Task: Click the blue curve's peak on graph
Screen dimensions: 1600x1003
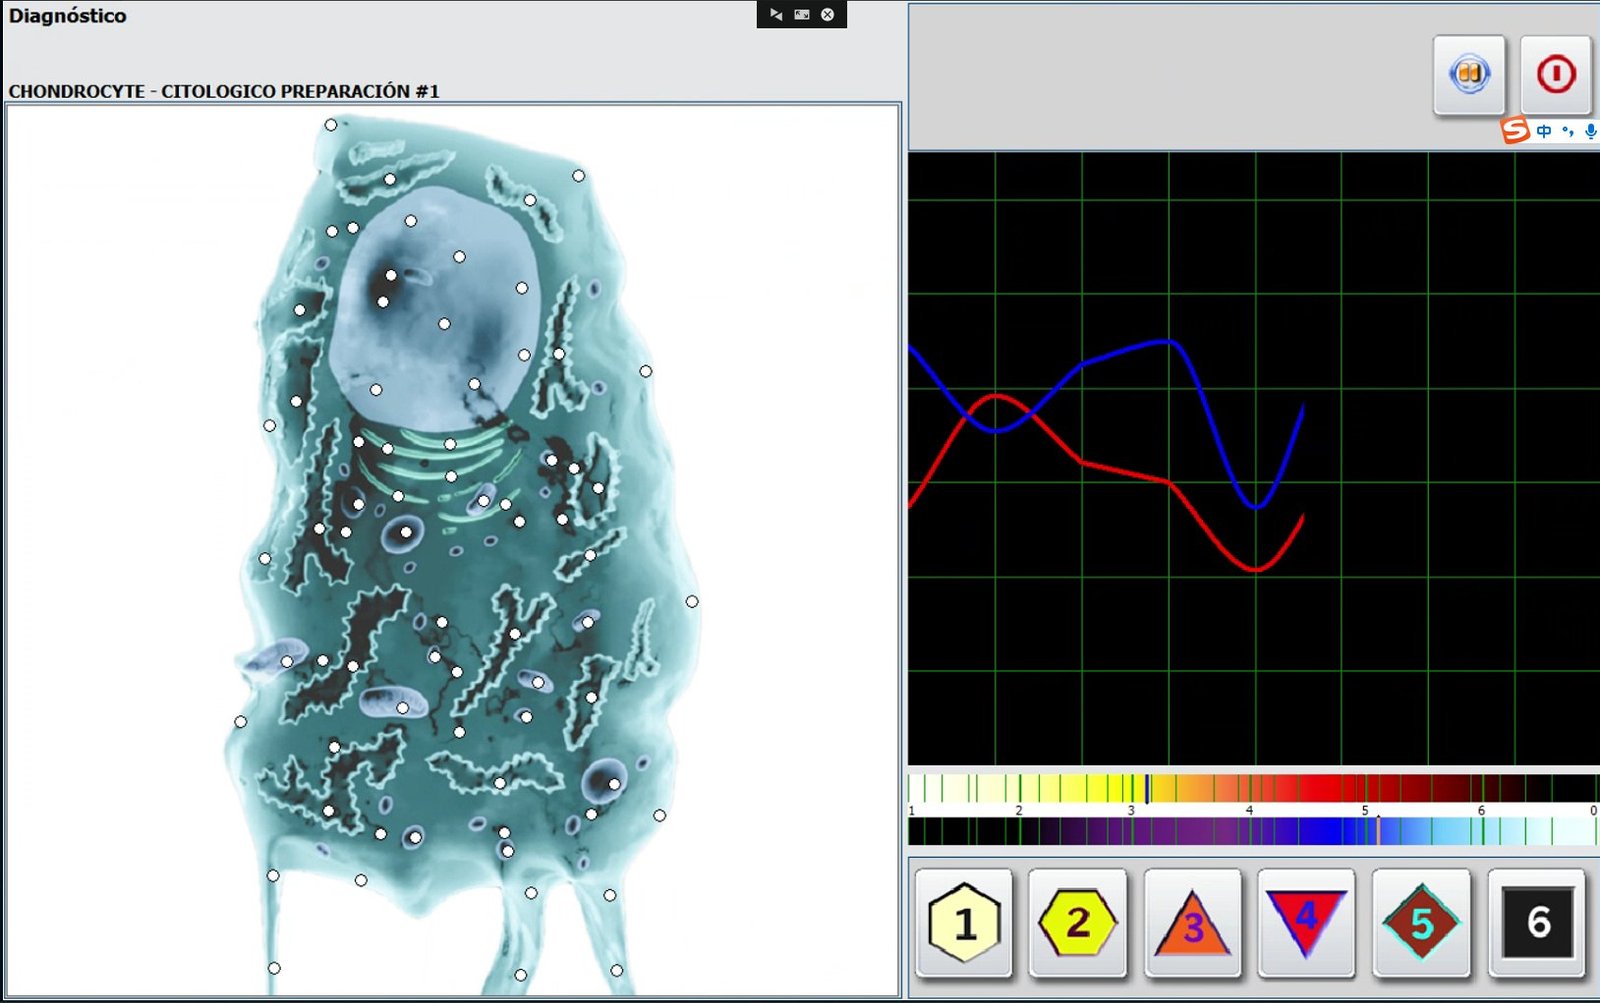Action: 1165,342
